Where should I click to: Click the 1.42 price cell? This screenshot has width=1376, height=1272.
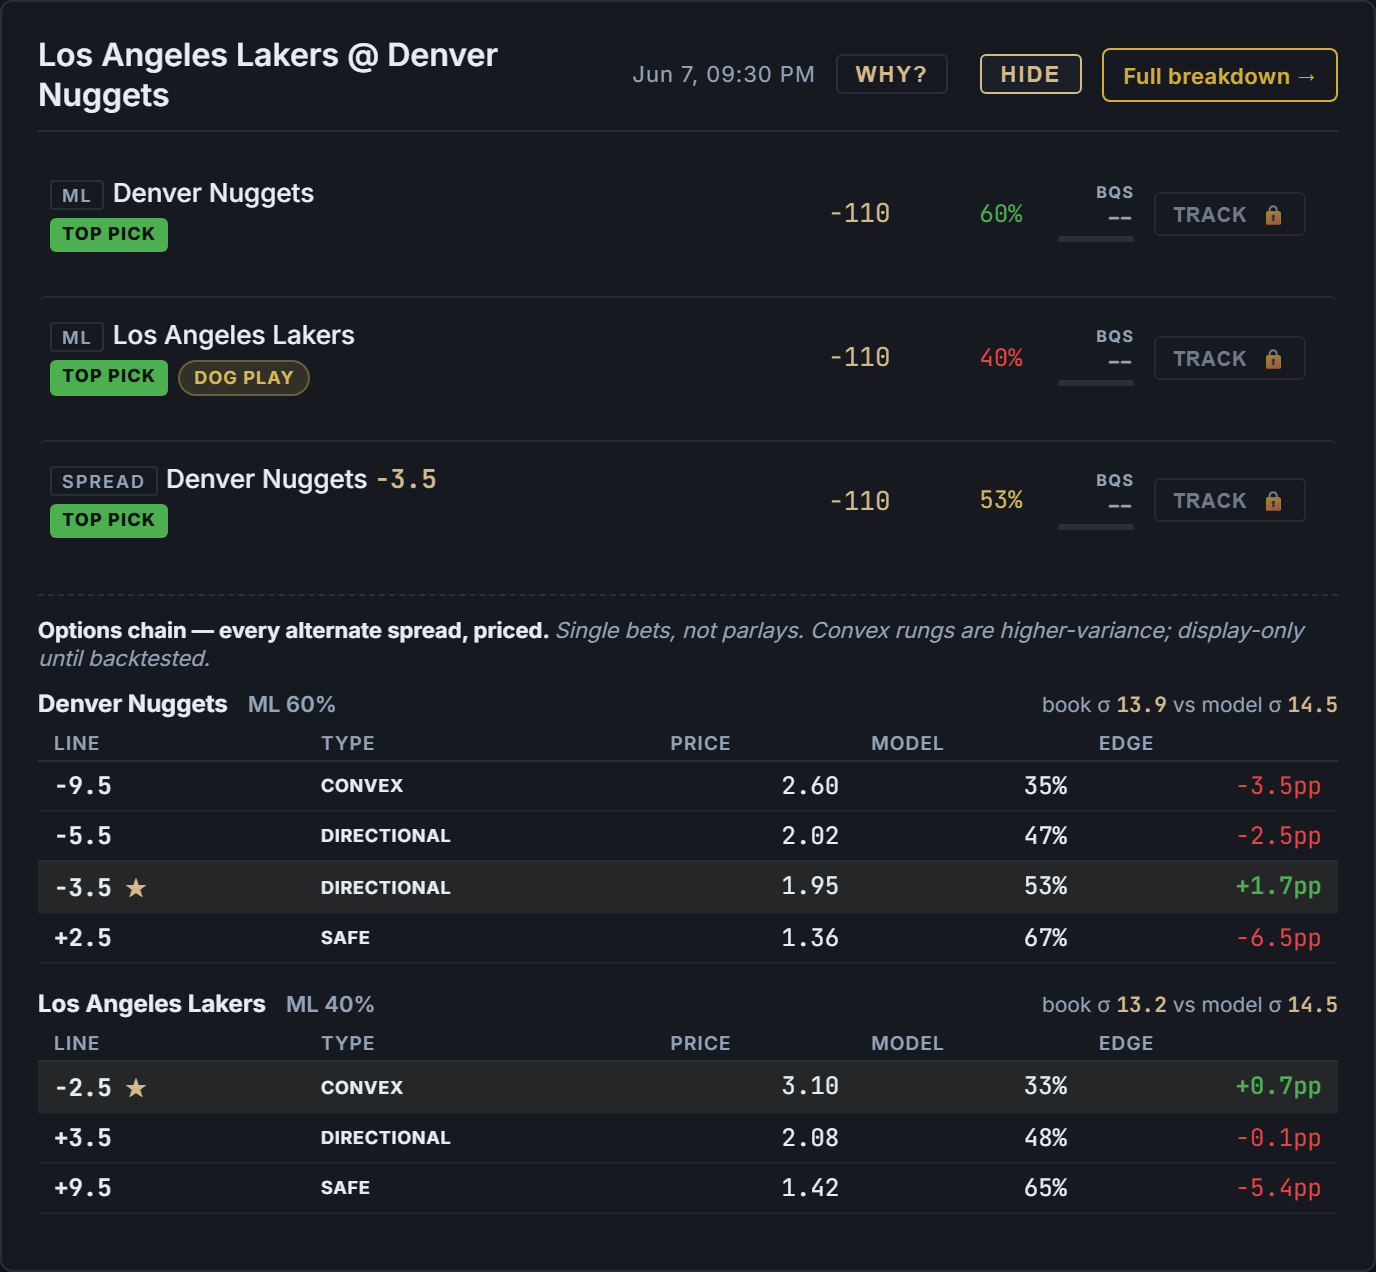pos(810,1188)
